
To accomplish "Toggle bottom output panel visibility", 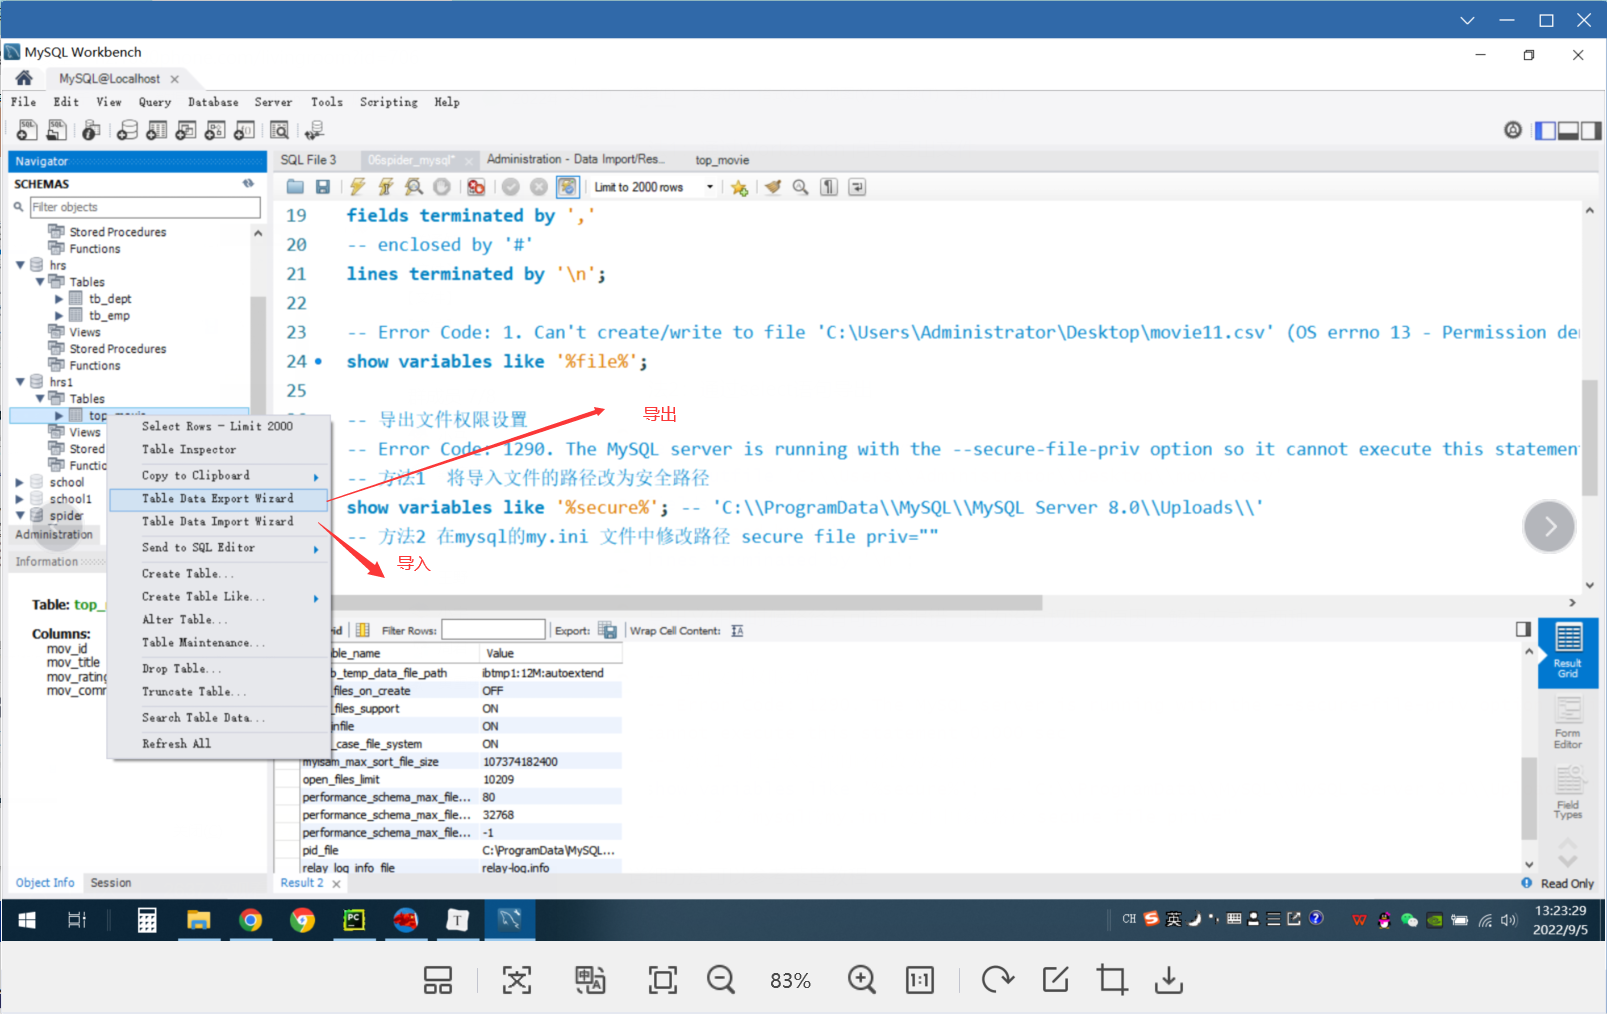I will [x=1568, y=130].
